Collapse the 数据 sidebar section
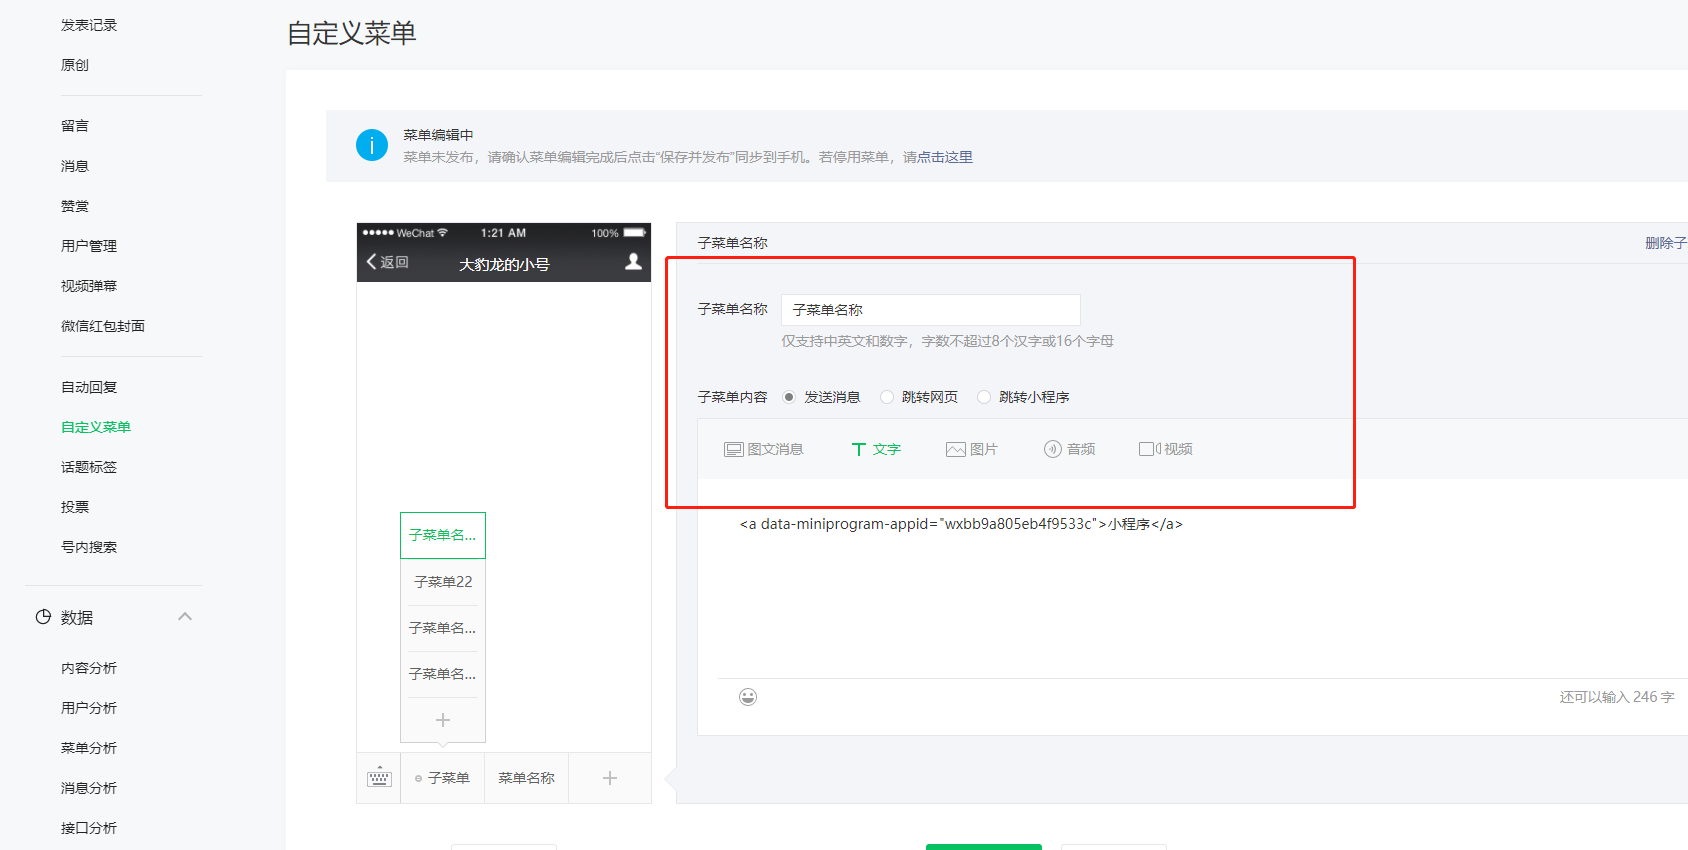This screenshot has width=1688, height=850. [185, 617]
